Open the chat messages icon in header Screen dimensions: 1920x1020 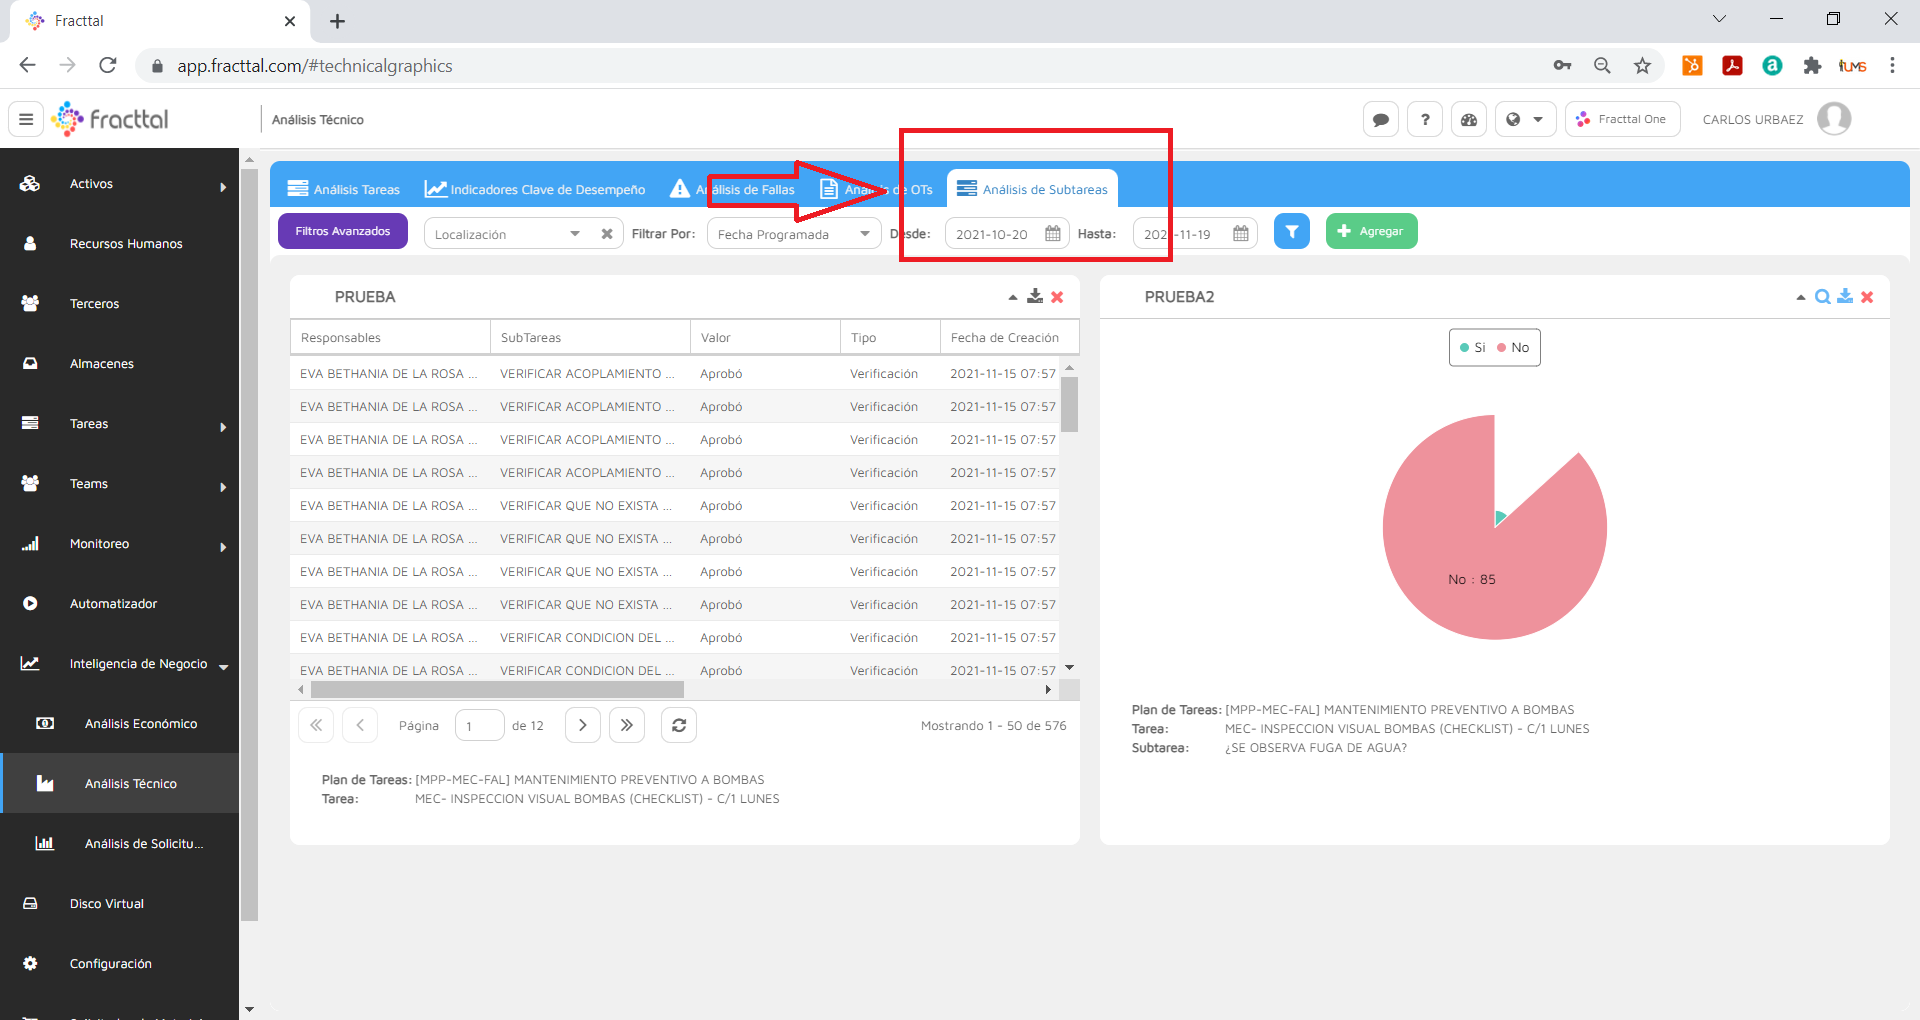coord(1380,120)
